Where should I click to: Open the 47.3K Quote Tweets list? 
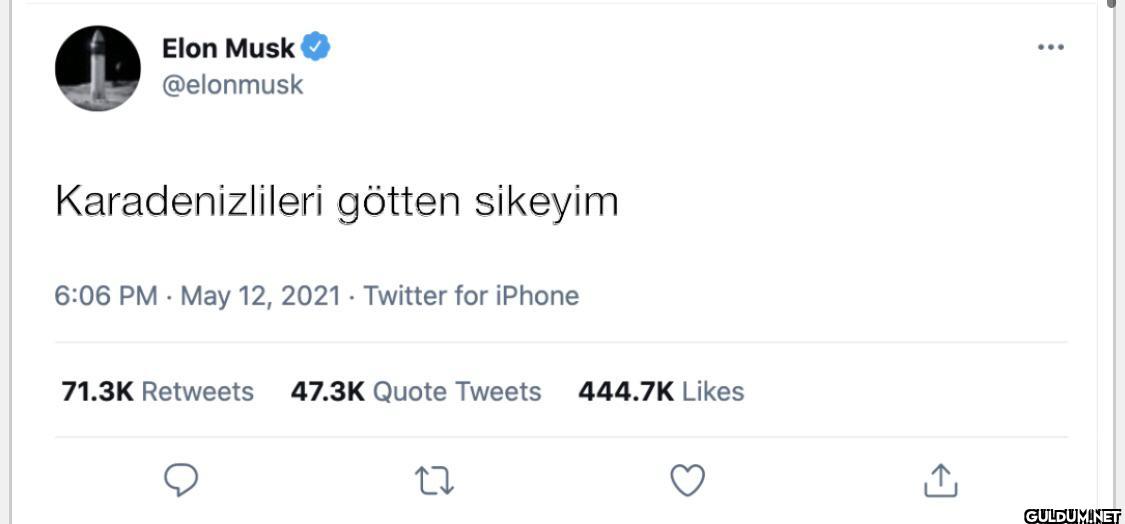pyautogui.click(x=327, y=391)
